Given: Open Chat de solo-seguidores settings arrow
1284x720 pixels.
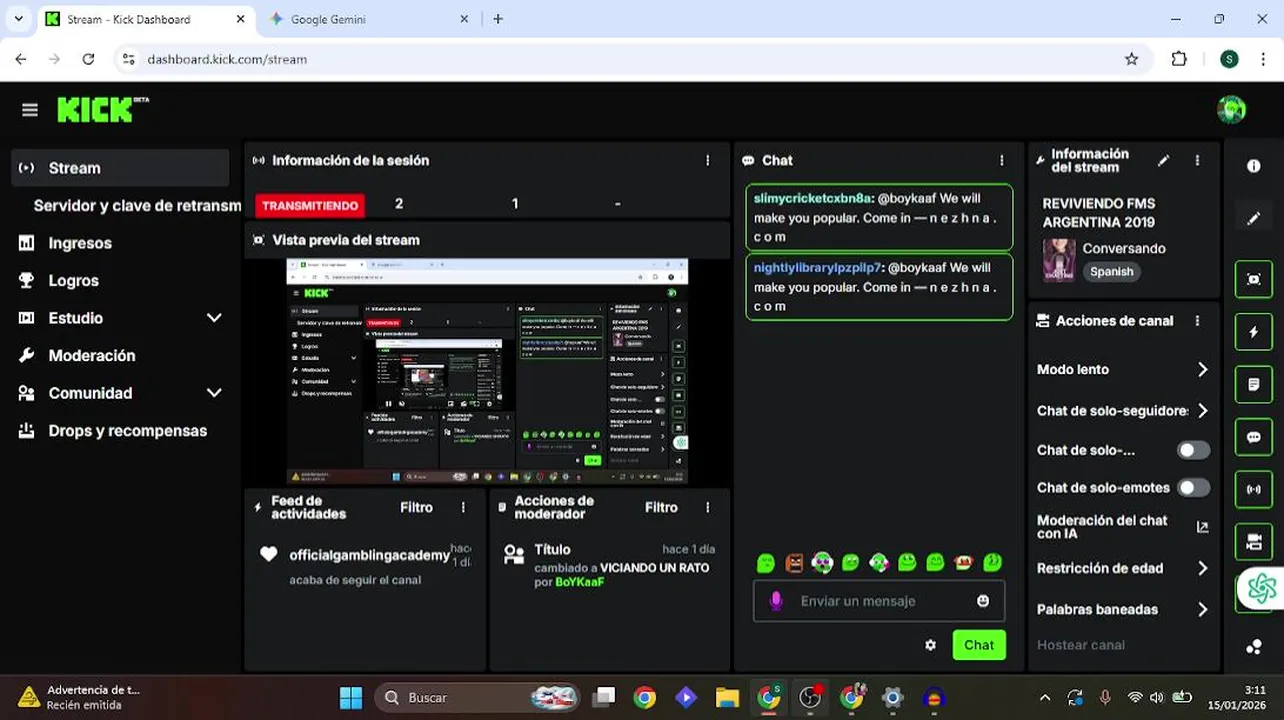Looking at the screenshot, I should coord(1202,411).
